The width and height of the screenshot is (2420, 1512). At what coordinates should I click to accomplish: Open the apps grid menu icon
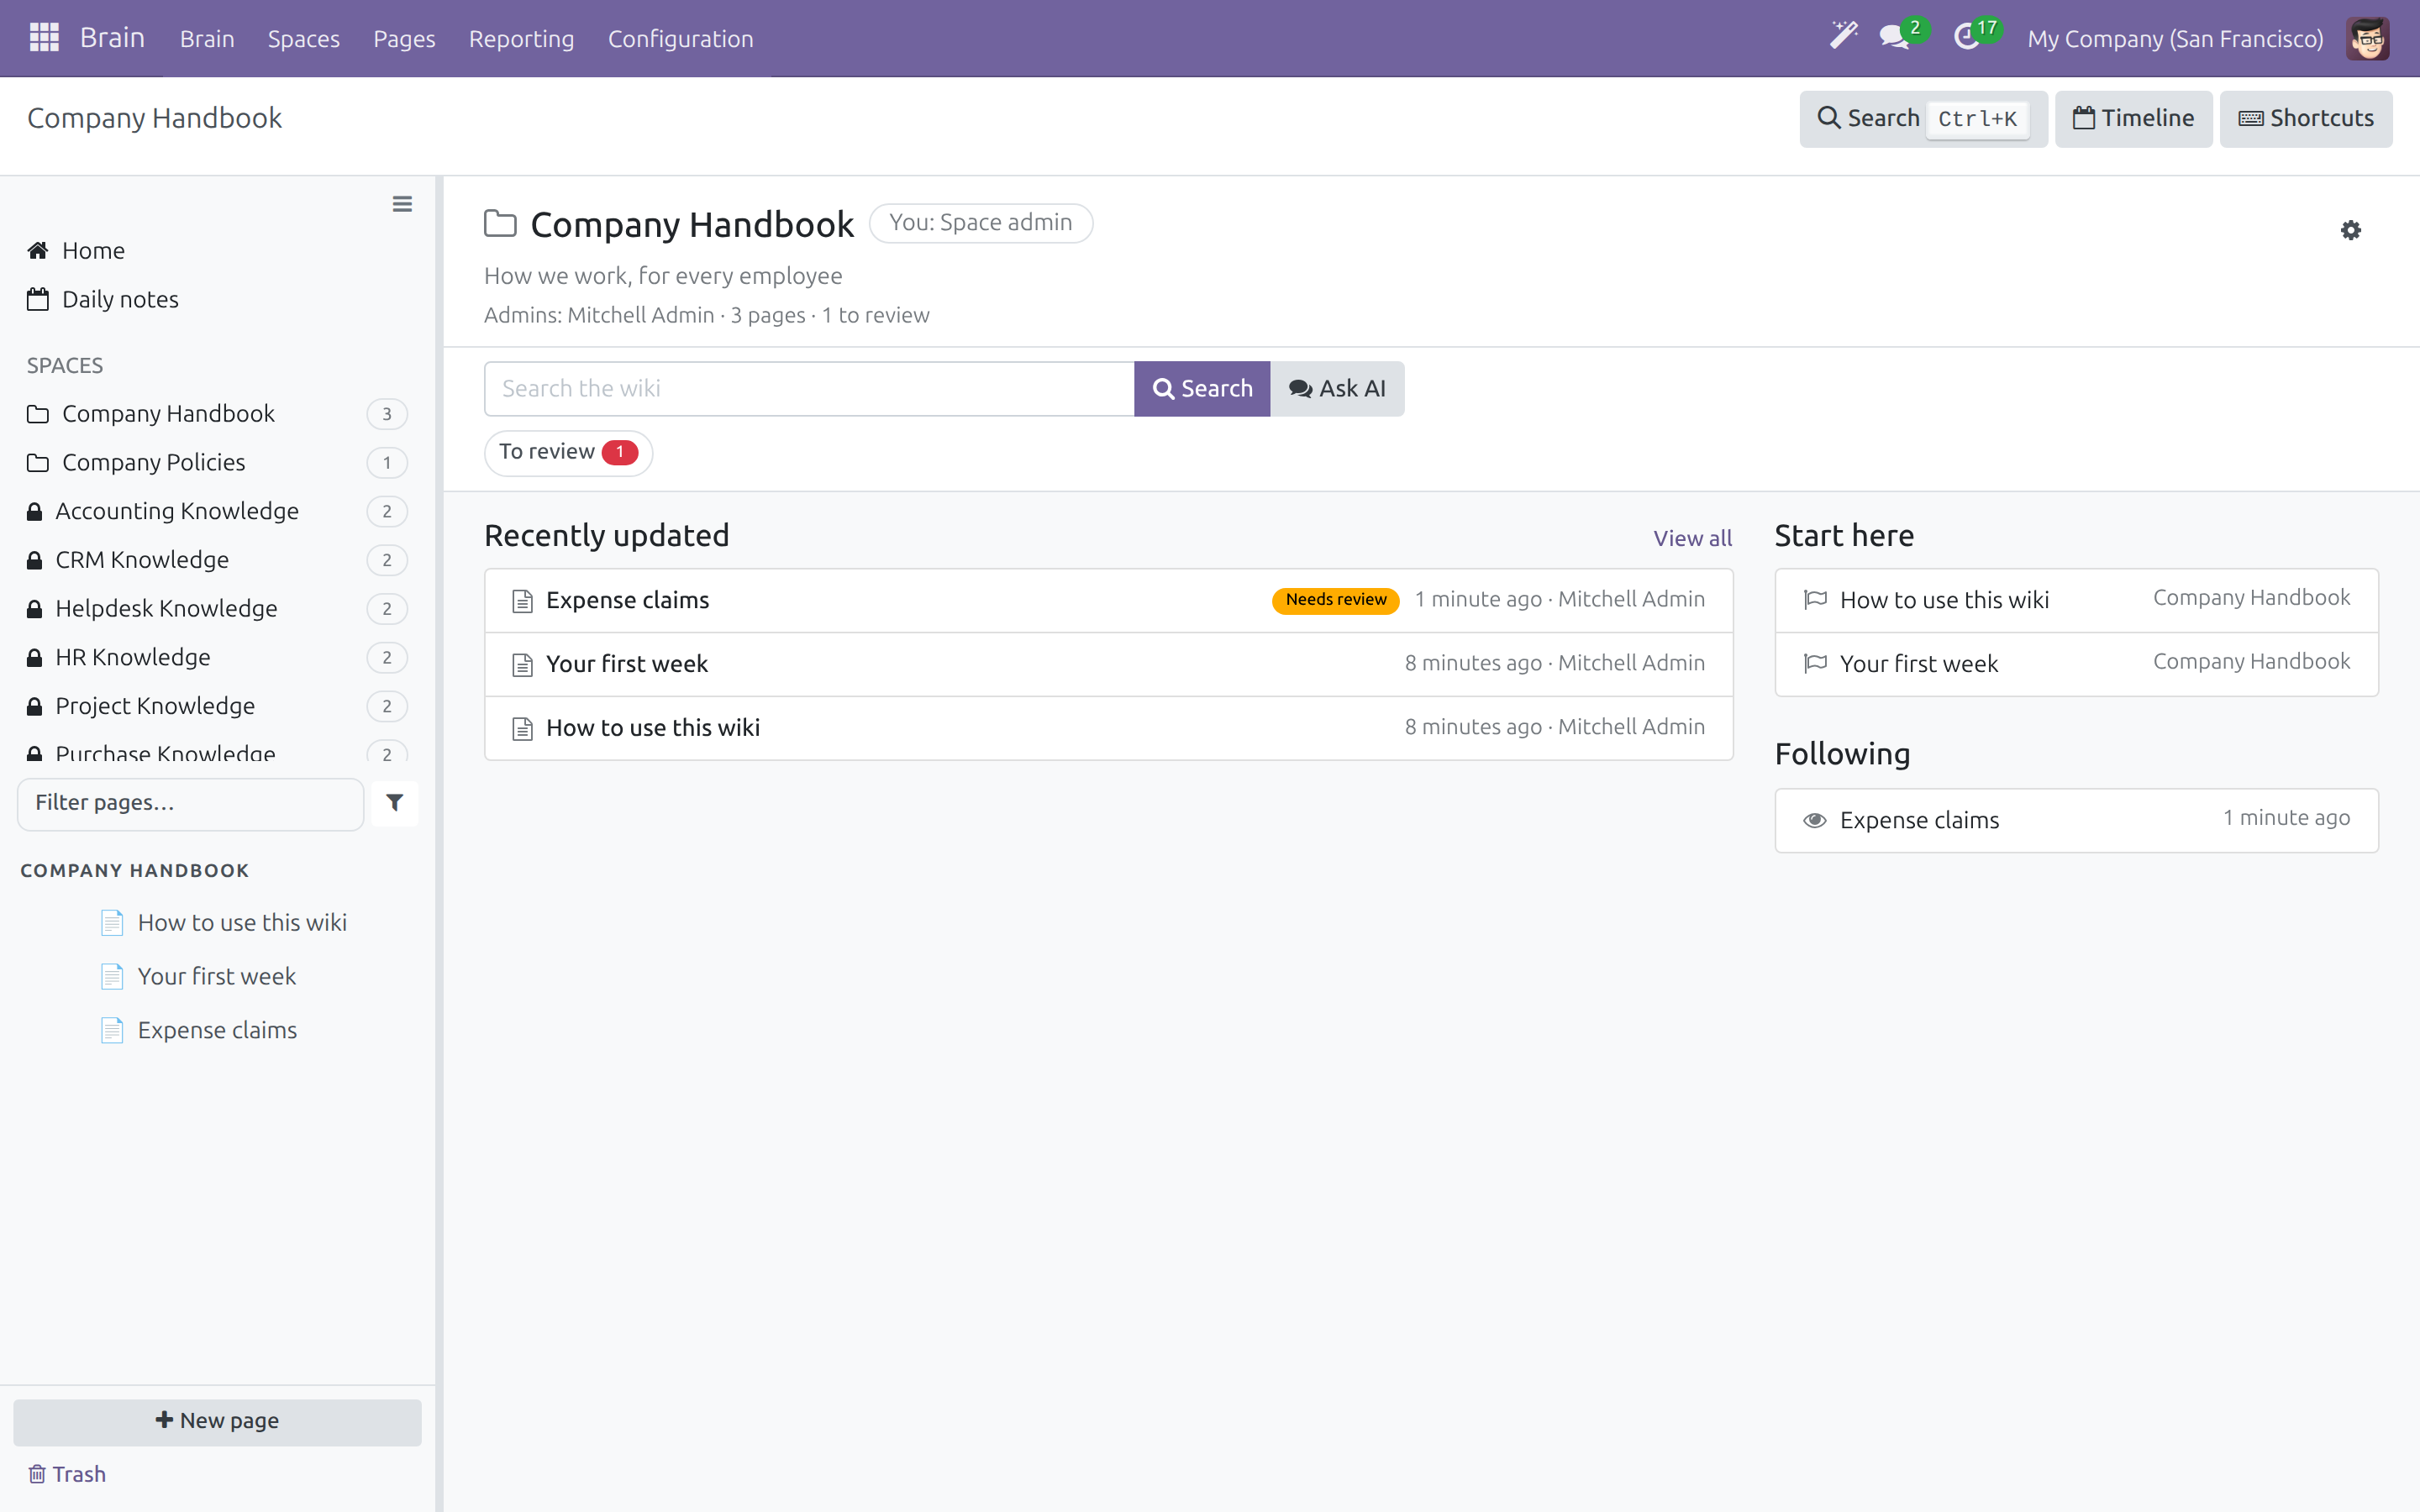pyautogui.click(x=44, y=38)
